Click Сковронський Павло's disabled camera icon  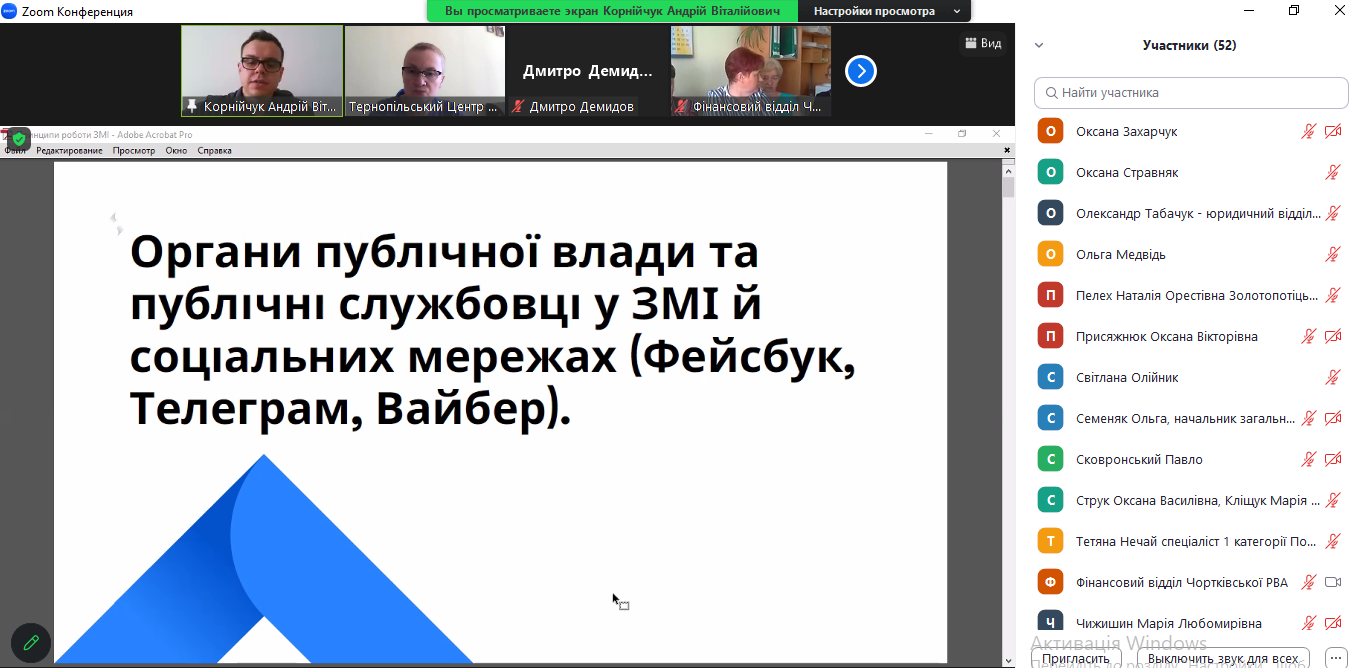(1332, 459)
